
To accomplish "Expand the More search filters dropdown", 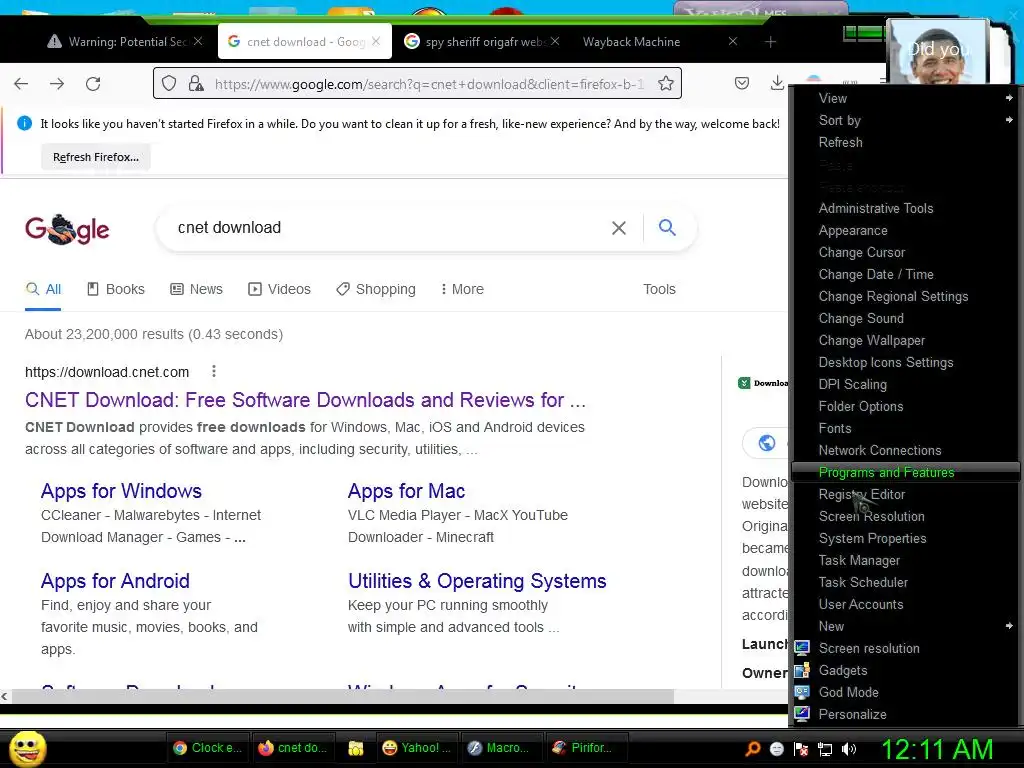I will coord(462,289).
